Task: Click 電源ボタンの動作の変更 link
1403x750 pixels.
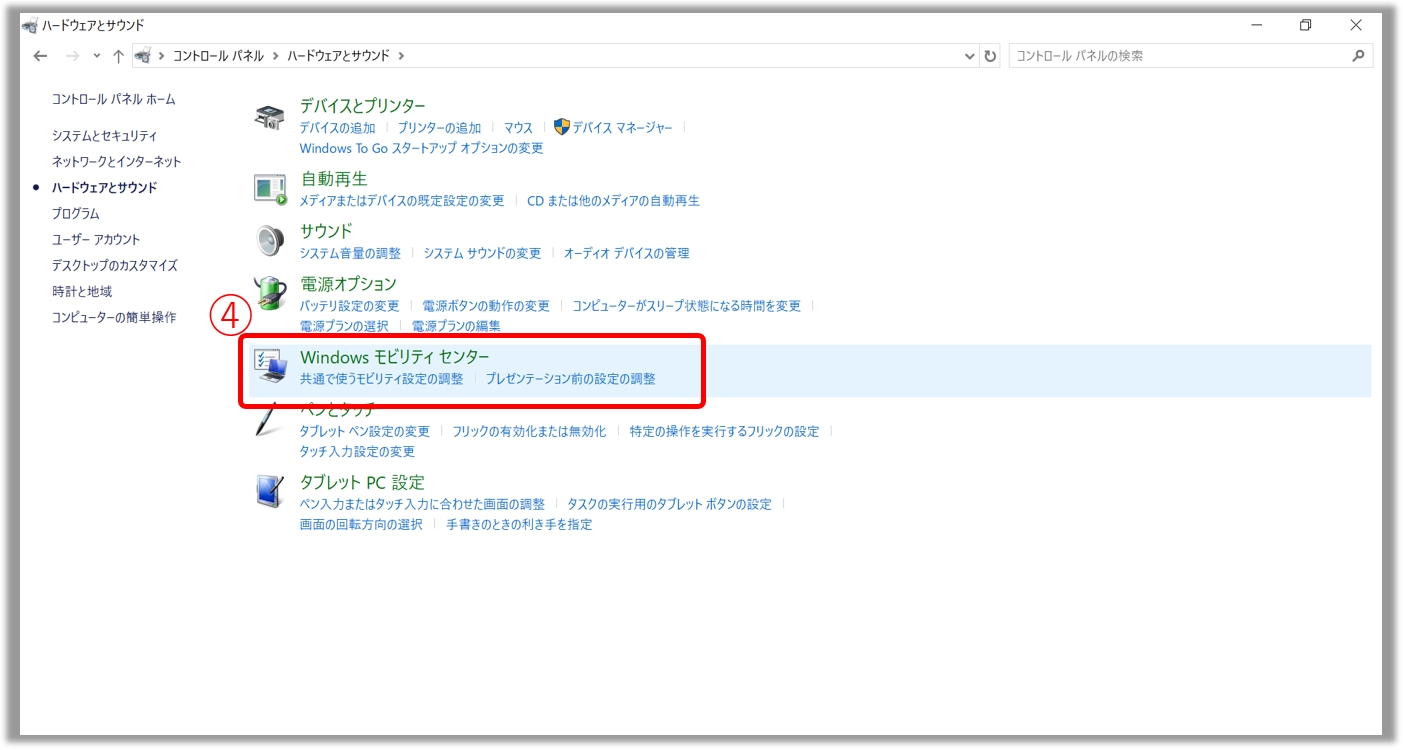Action: tap(486, 306)
